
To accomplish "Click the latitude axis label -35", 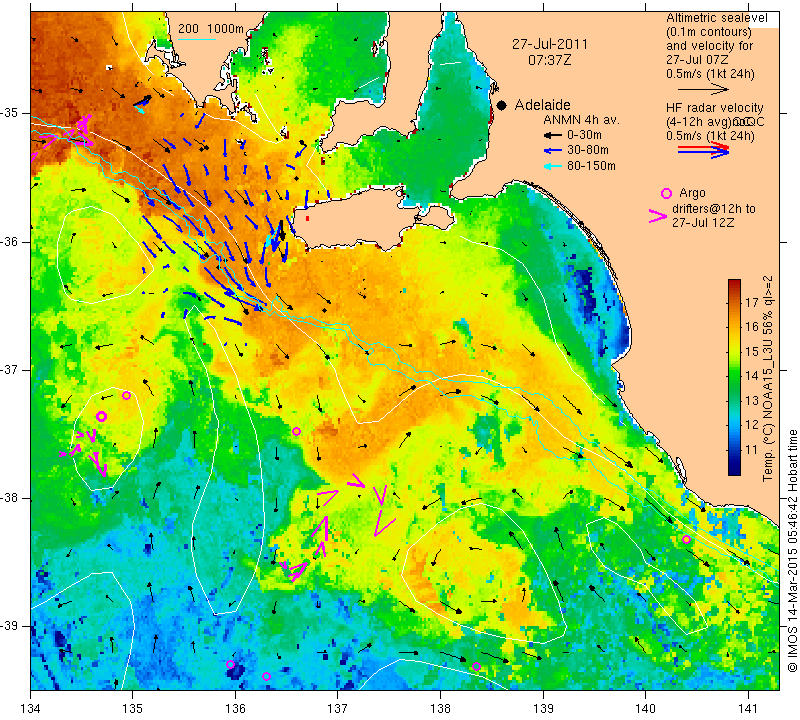I will pos(9,113).
